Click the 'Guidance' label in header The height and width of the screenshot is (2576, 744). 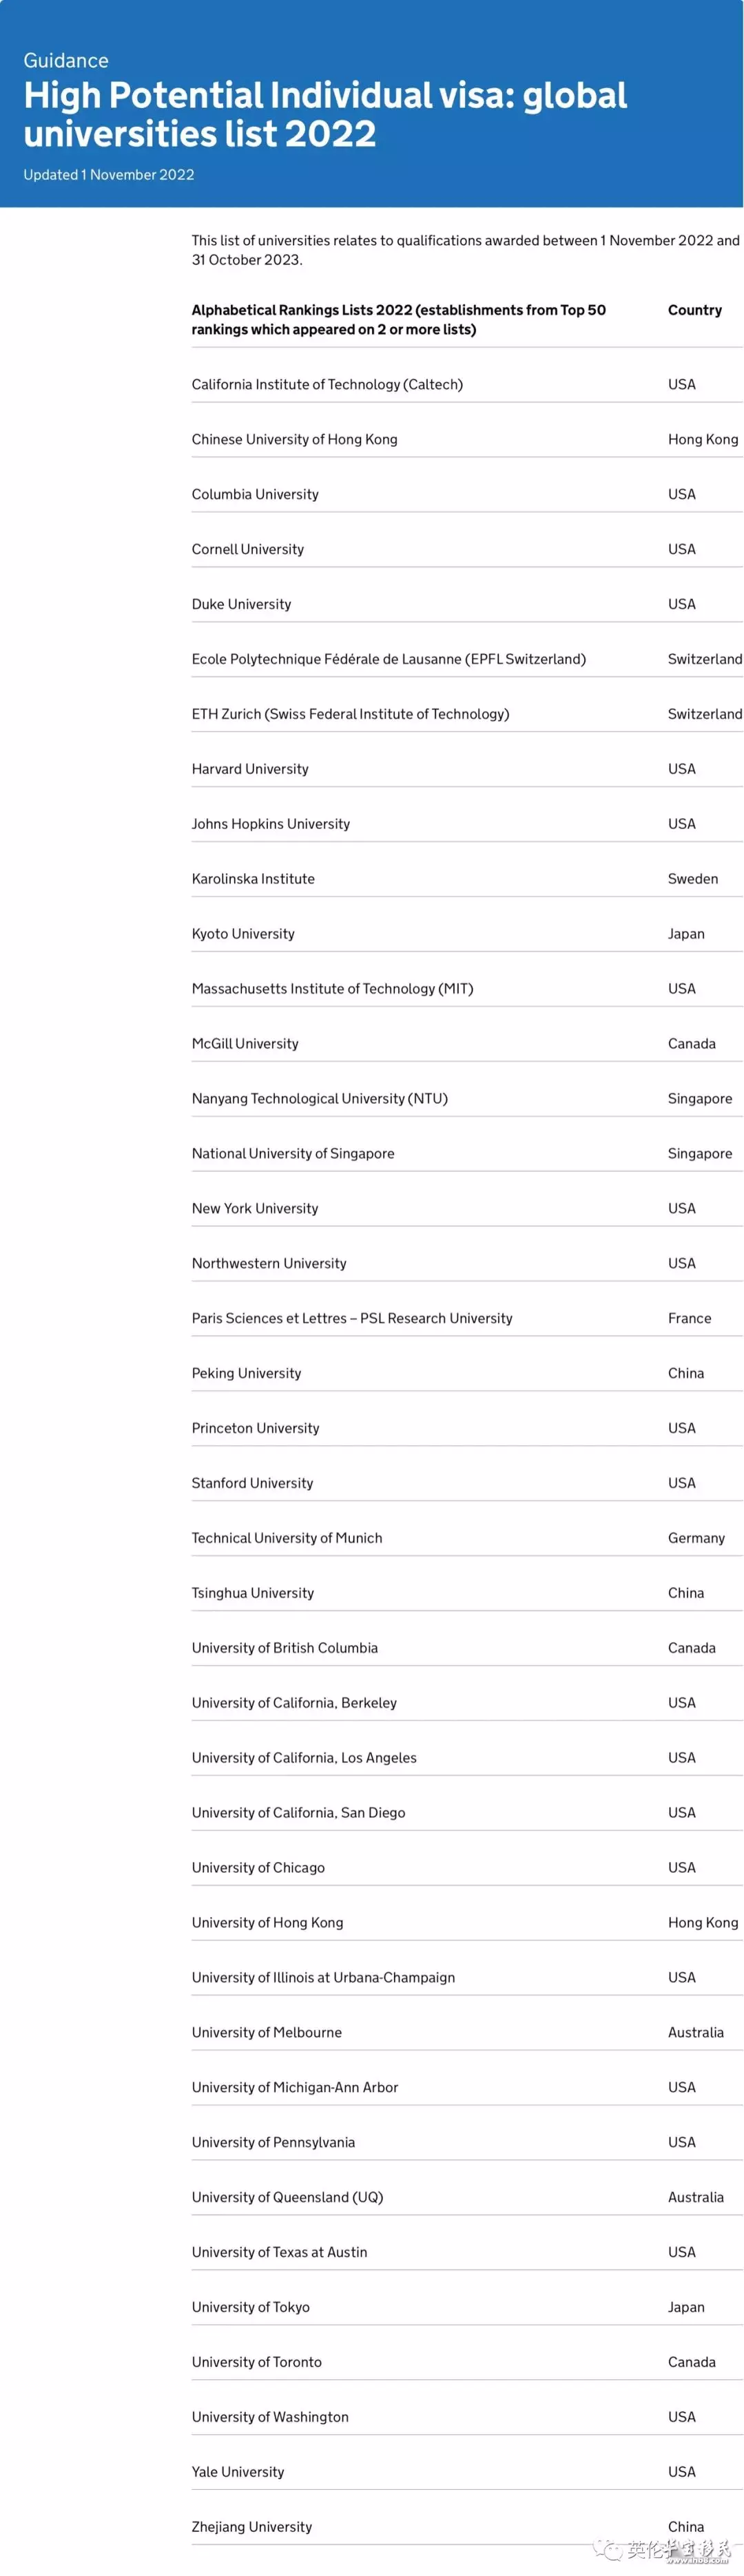click(x=66, y=60)
